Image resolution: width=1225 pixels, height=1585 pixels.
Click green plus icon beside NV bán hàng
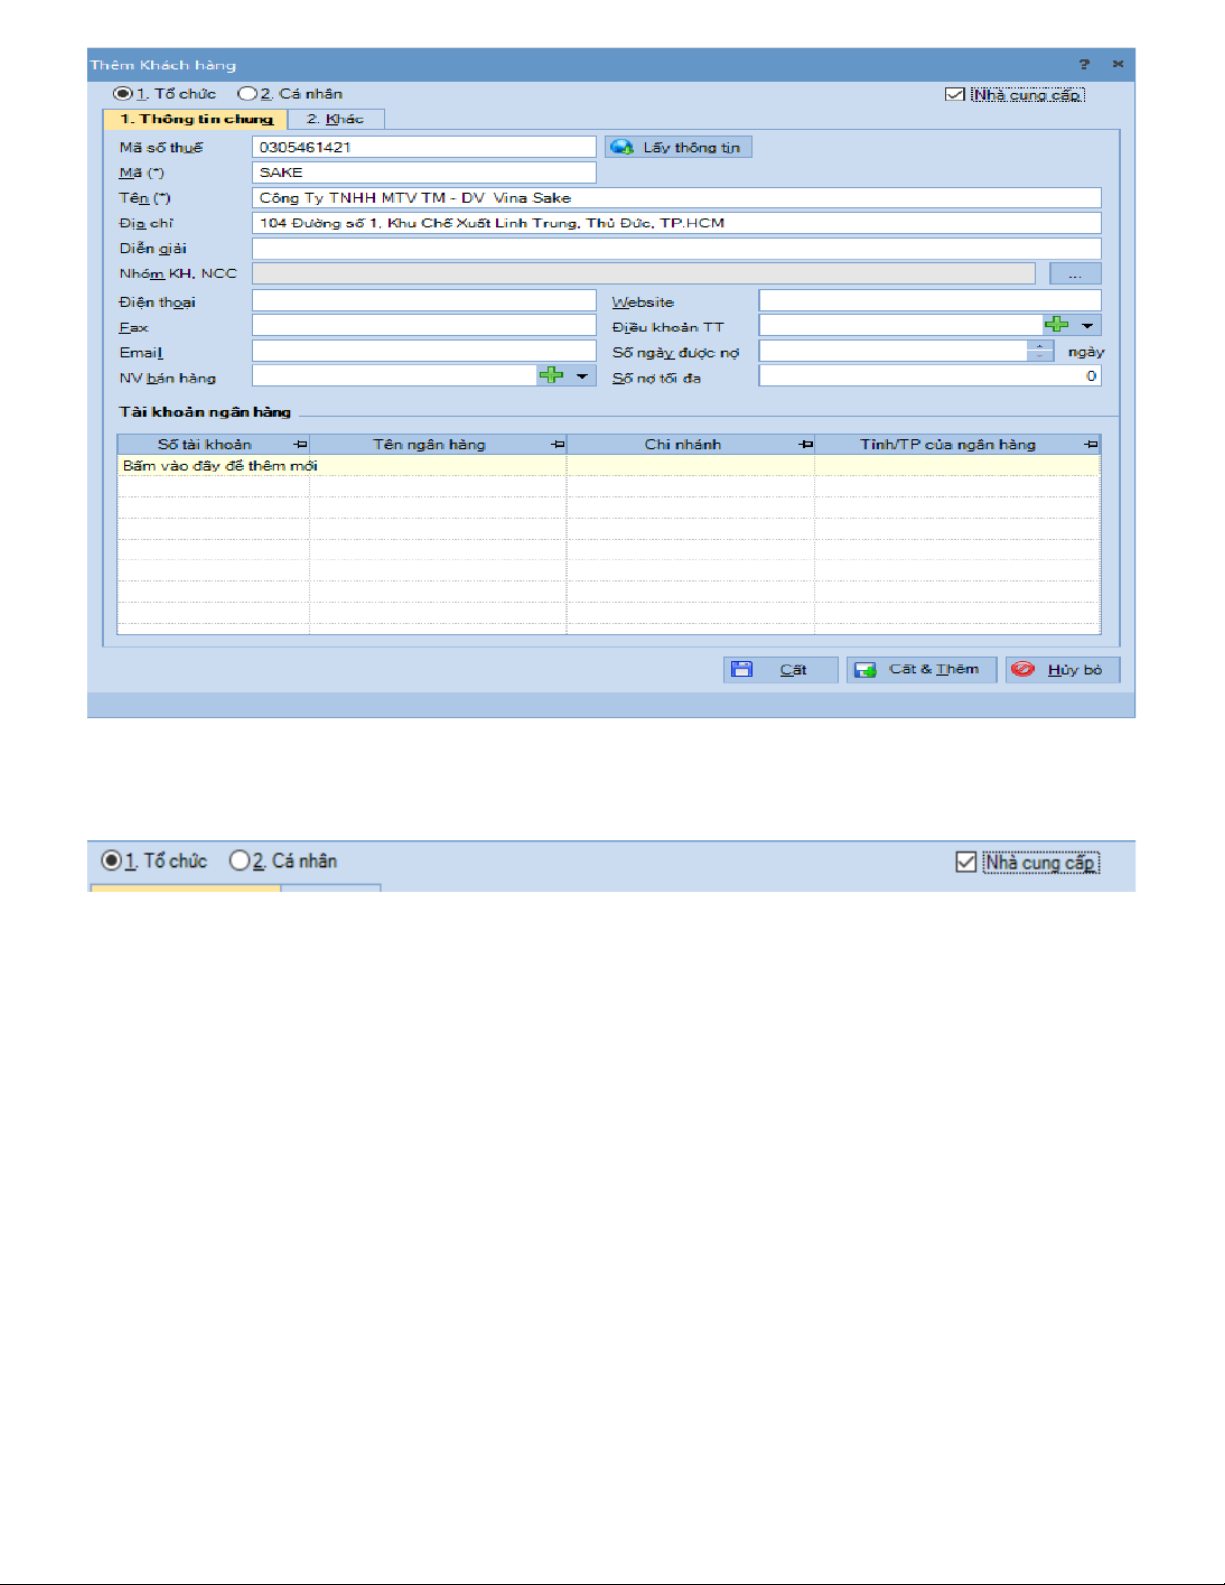(551, 375)
